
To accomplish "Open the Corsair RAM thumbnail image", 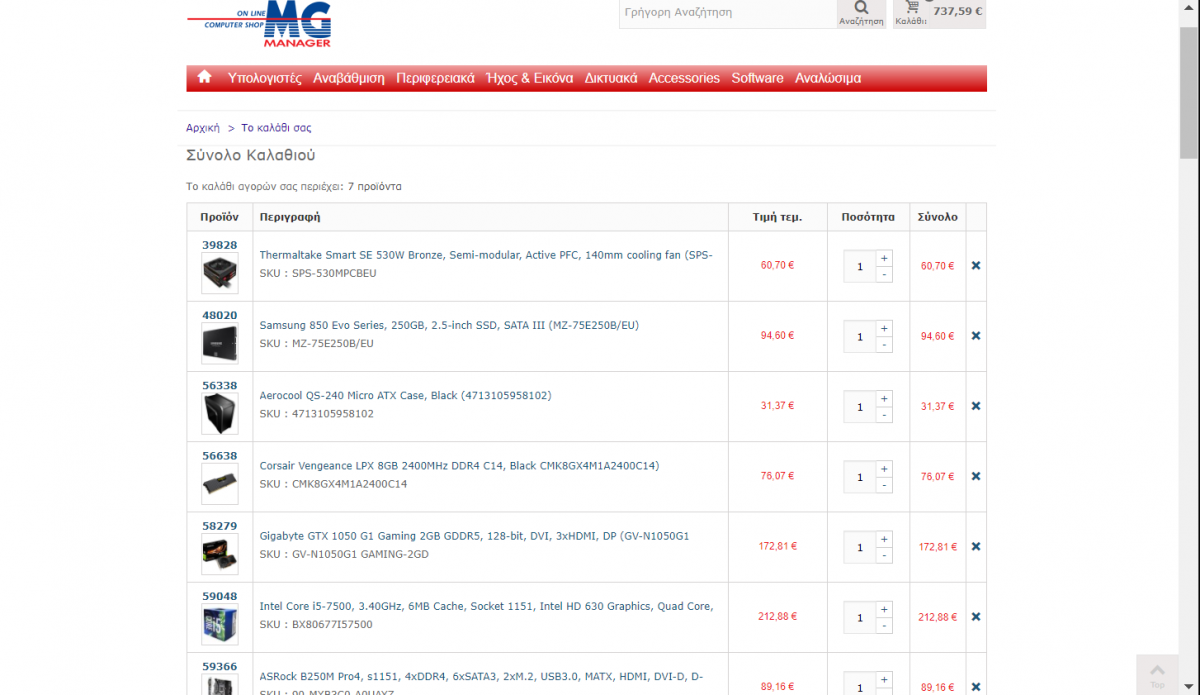I will (220, 483).
